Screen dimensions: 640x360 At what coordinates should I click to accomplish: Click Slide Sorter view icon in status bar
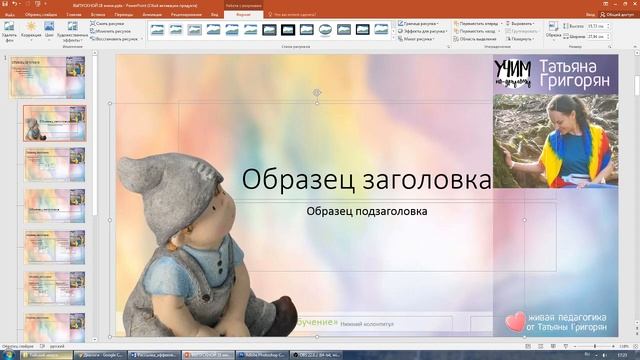540,346
